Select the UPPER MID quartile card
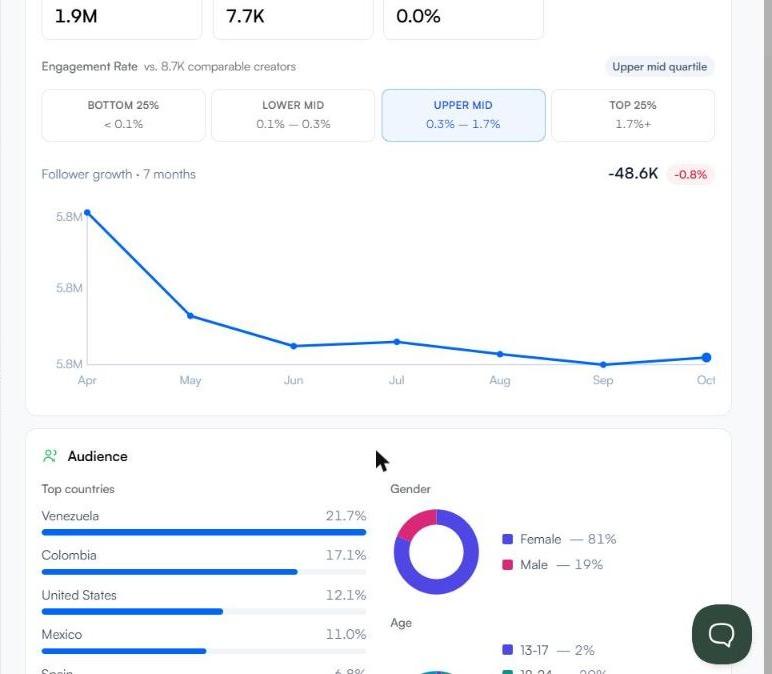Image resolution: width=772 pixels, height=674 pixels. (463, 115)
